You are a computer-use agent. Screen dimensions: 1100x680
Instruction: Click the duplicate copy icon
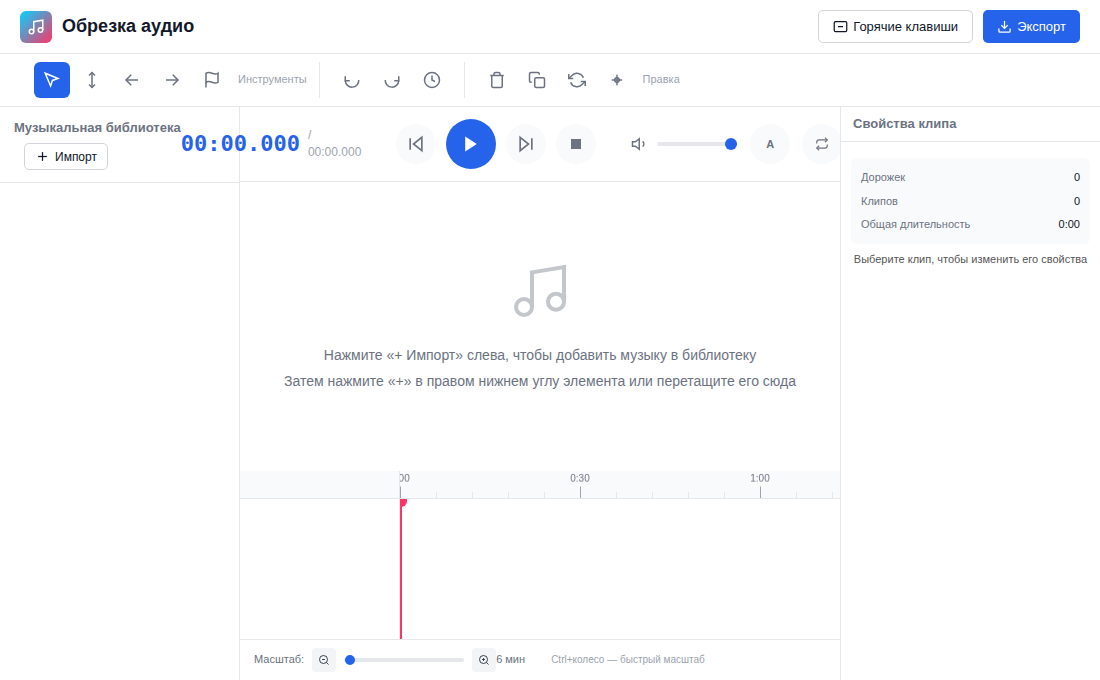[x=537, y=80]
